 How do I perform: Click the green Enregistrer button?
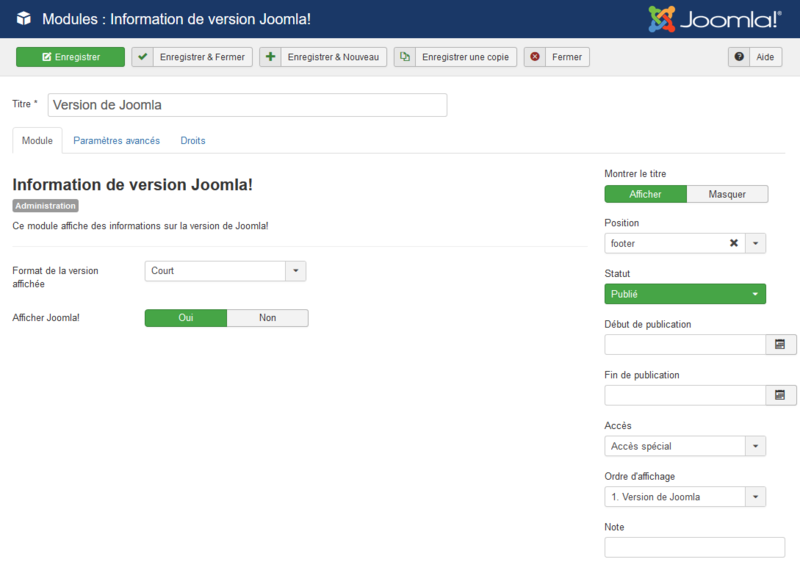click(70, 57)
